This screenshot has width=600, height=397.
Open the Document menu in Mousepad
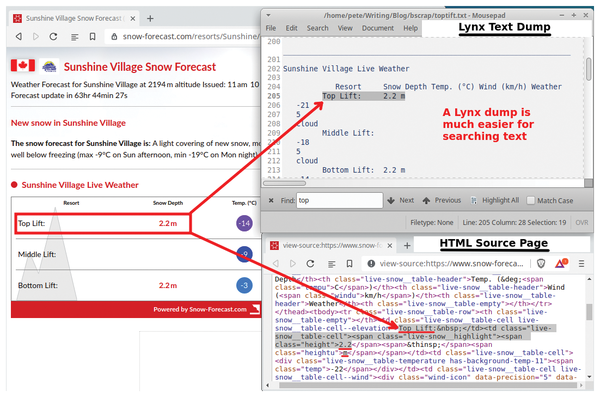click(x=378, y=28)
